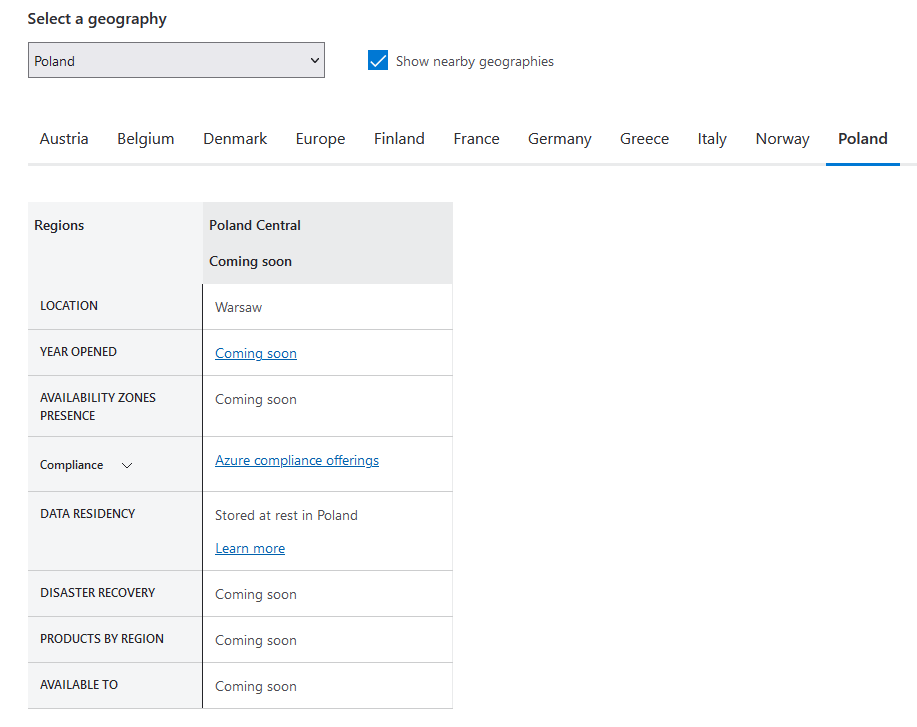Click Stored at rest in Poland text
This screenshot has width=917, height=727.
pos(286,515)
